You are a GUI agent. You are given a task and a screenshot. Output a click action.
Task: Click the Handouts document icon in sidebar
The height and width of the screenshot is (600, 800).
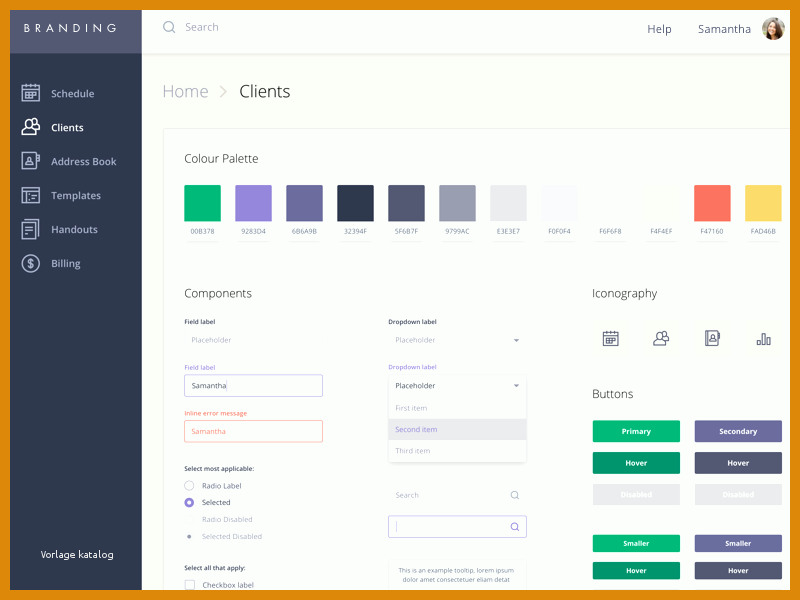pyautogui.click(x=31, y=229)
